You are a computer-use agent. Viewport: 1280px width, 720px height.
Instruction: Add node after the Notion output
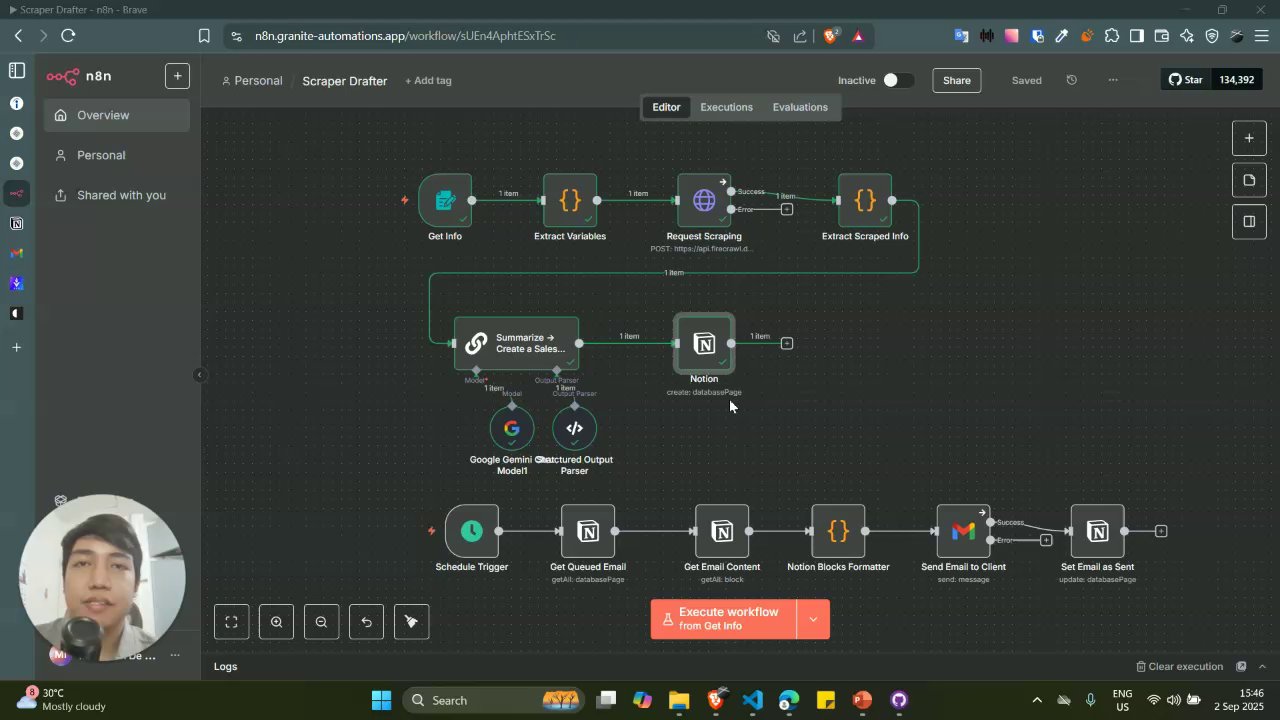point(787,344)
